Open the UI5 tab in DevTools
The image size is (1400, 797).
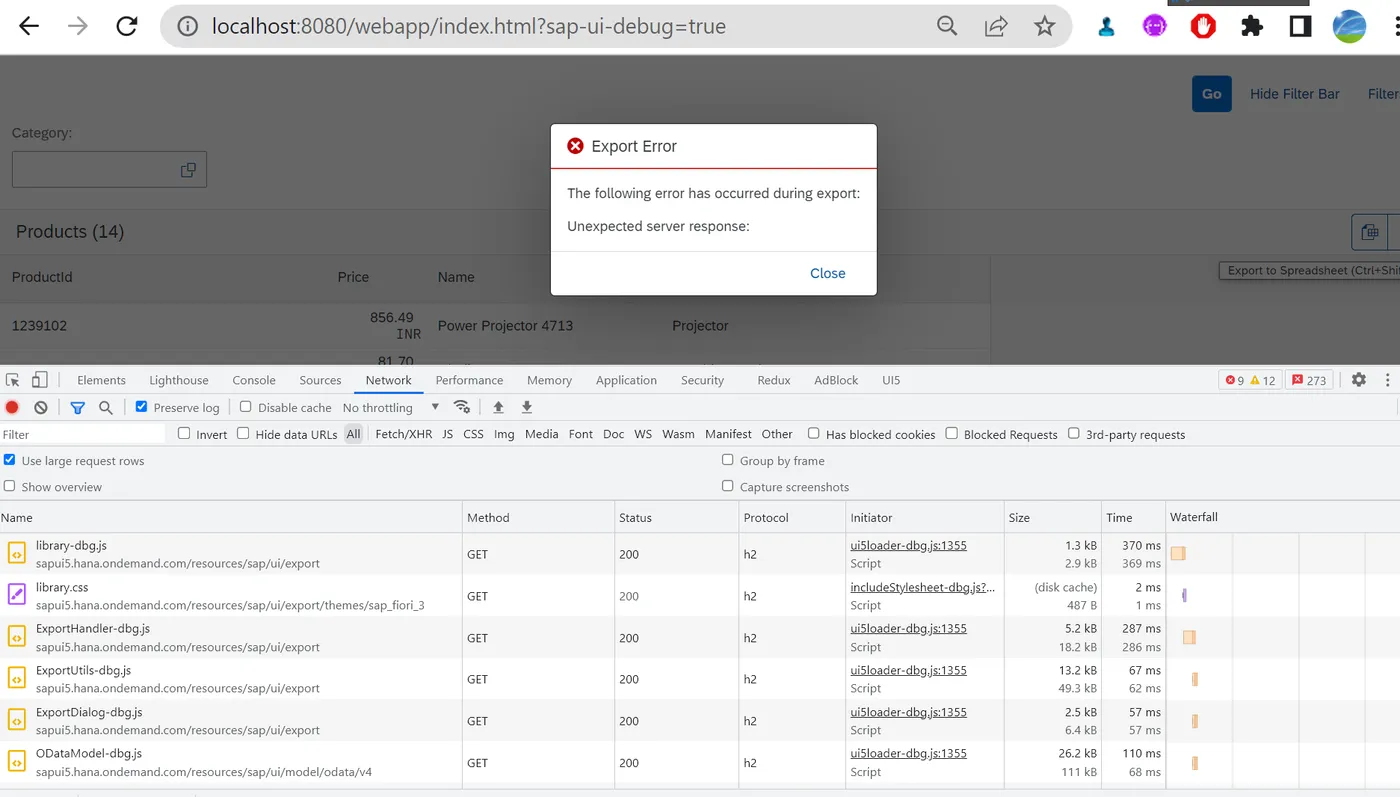click(x=891, y=380)
